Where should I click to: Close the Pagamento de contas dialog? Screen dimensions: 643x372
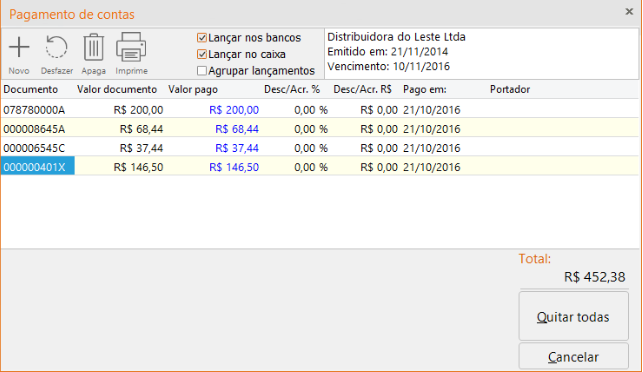point(629,11)
